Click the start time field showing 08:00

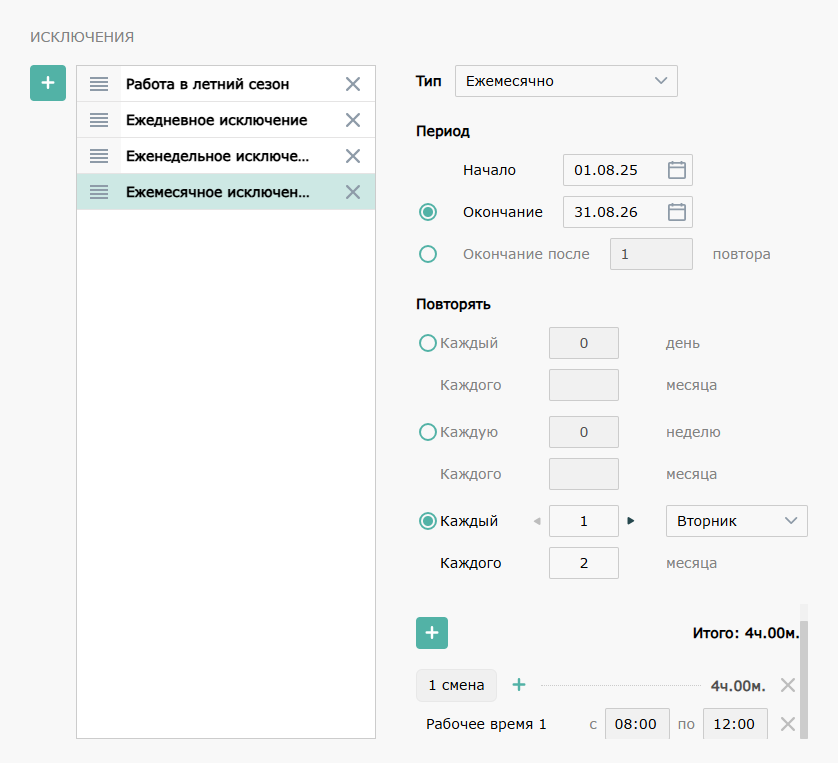click(637, 724)
